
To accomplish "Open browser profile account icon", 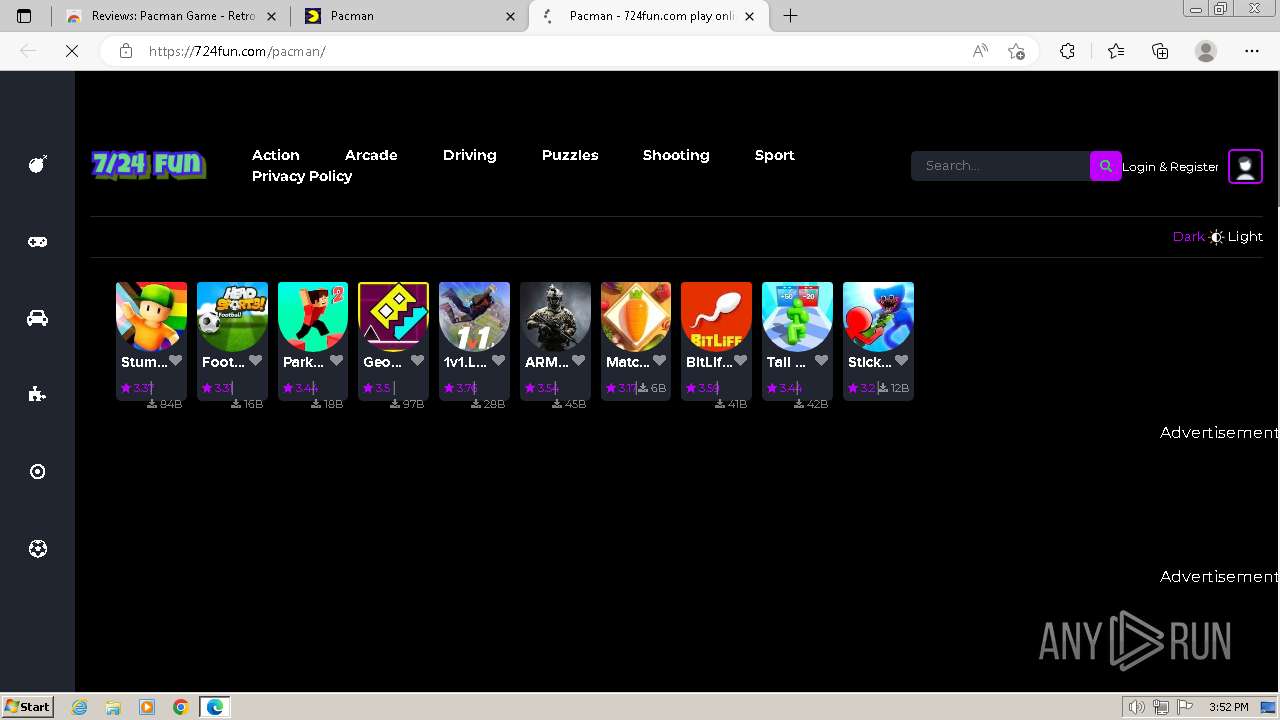I will pos(1206,51).
